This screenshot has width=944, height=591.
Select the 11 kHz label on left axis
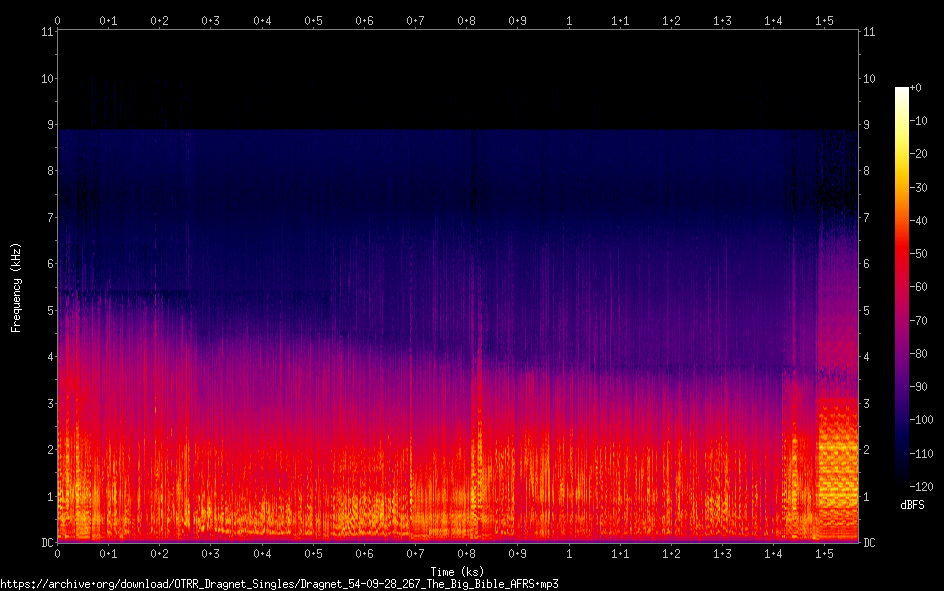[x=46, y=32]
